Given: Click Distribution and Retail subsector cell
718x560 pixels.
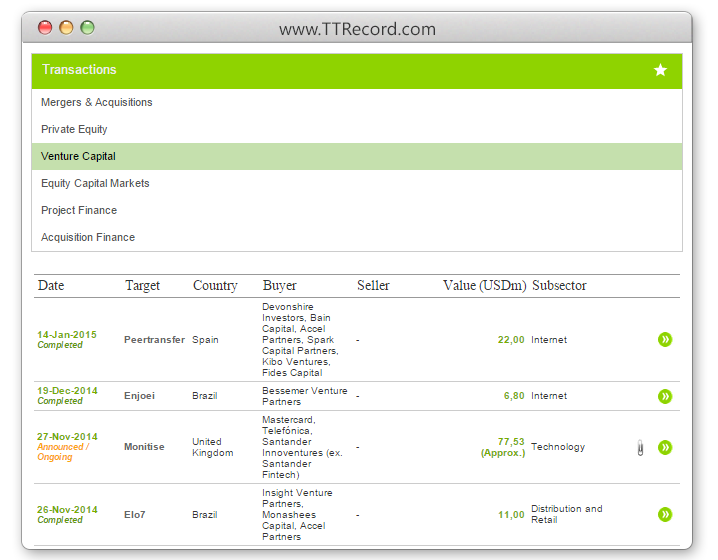Looking at the screenshot, I should click(x=567, y=514).
